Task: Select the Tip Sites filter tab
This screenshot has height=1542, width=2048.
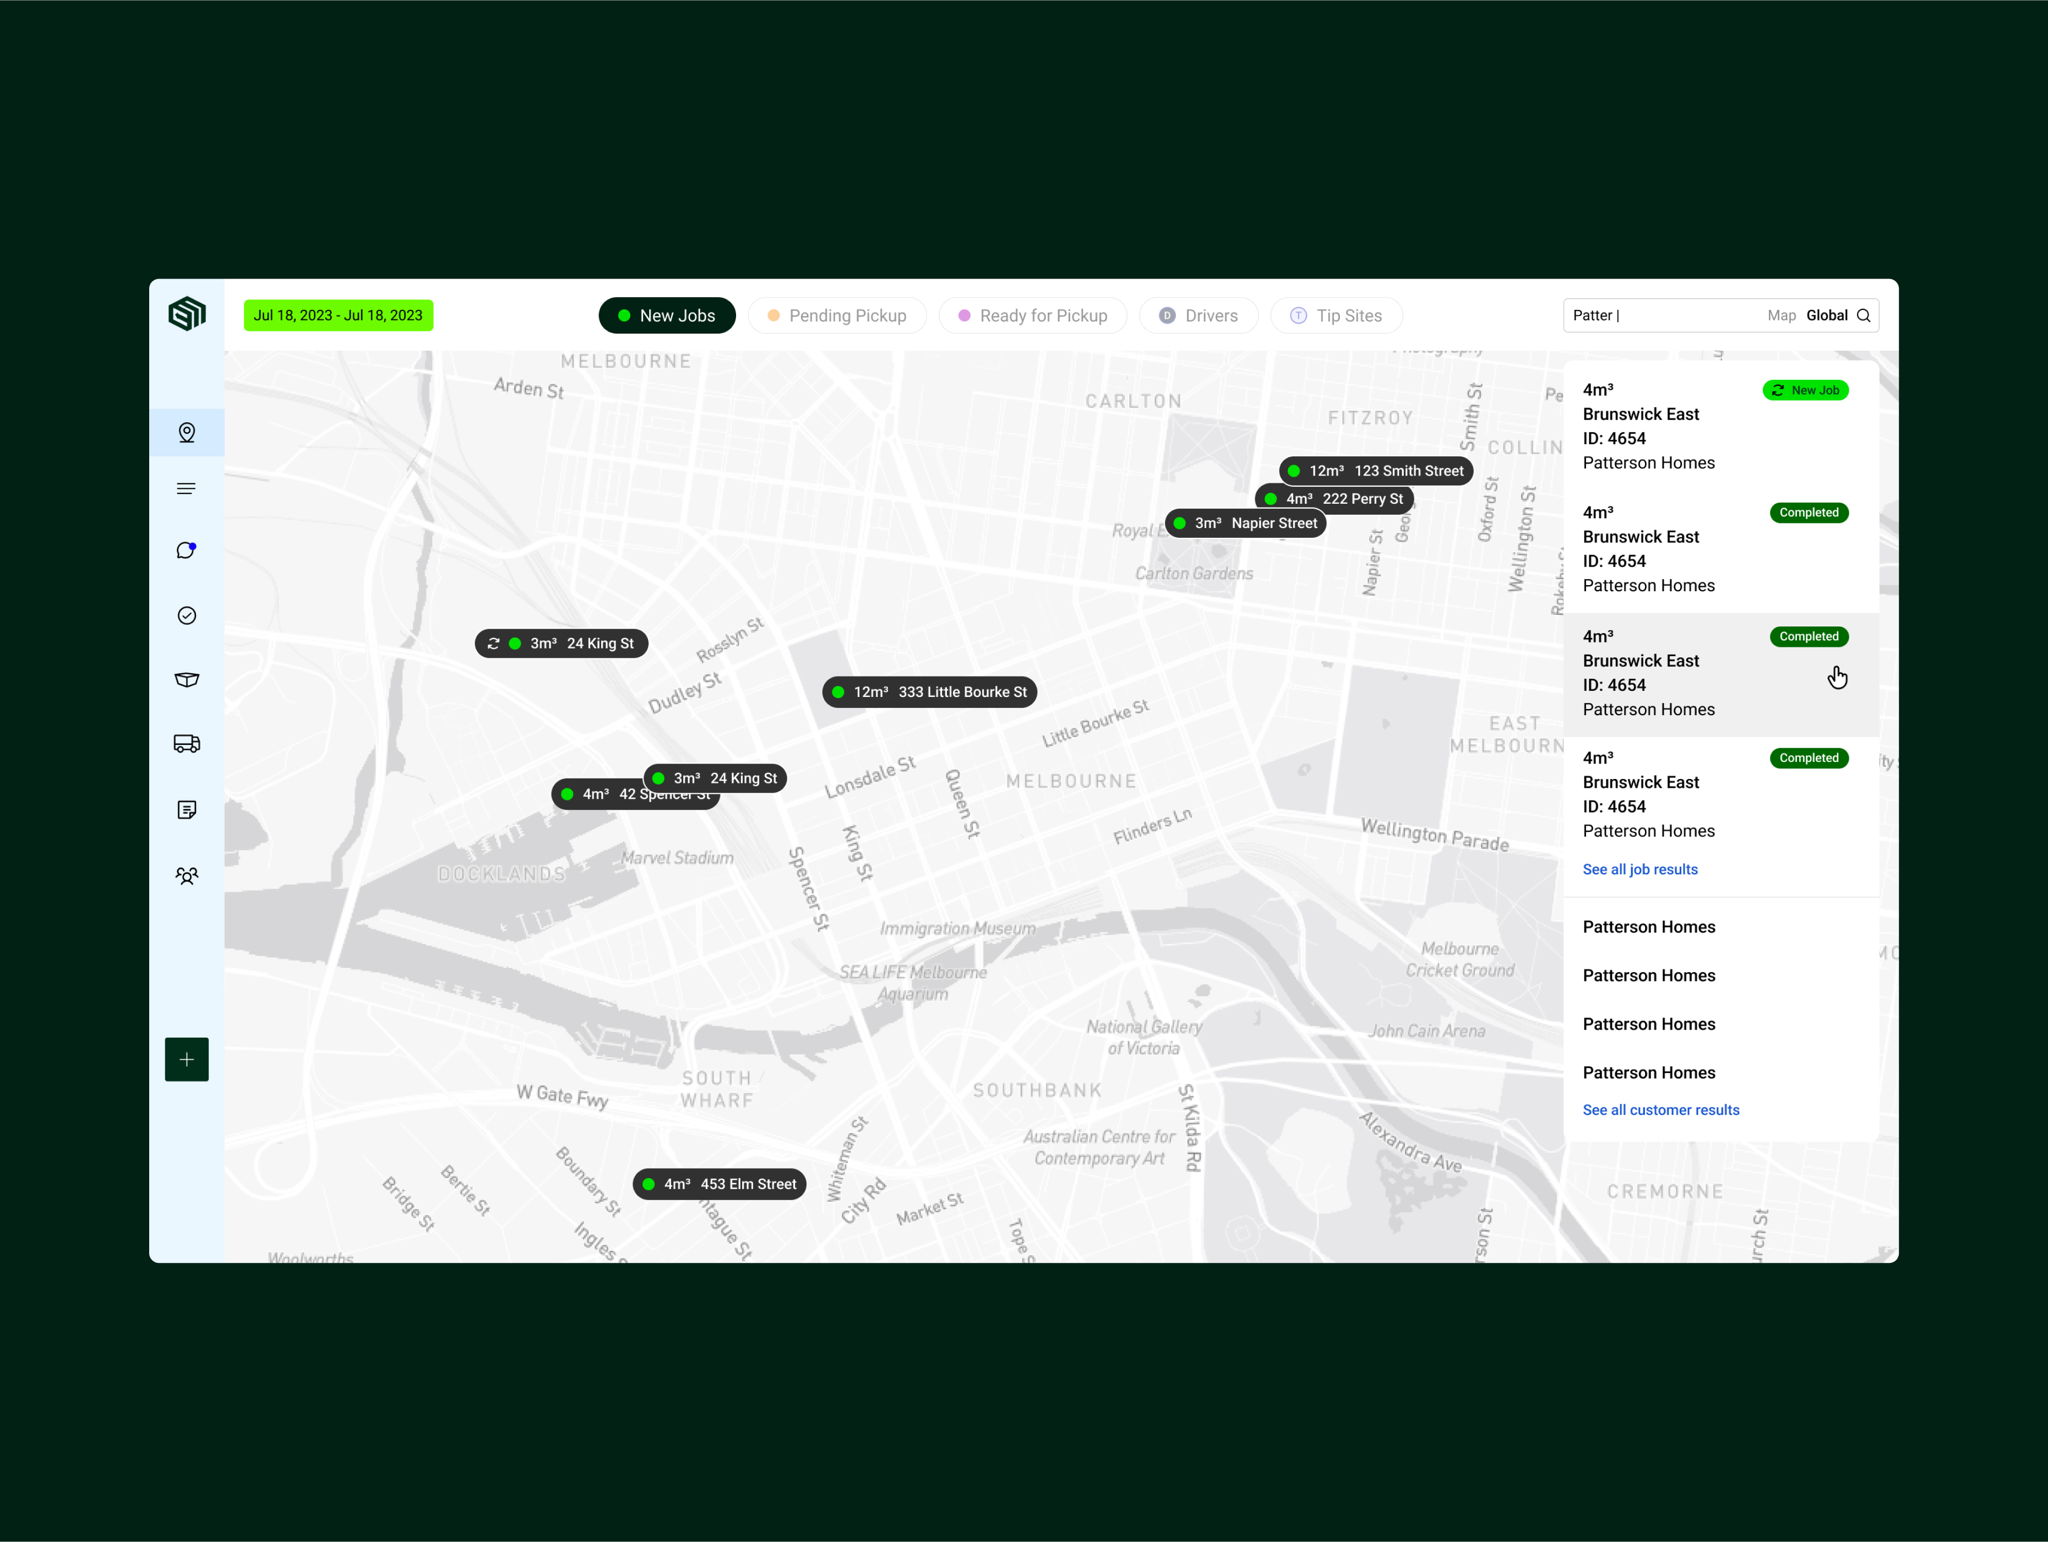Action: [1336, 316]
